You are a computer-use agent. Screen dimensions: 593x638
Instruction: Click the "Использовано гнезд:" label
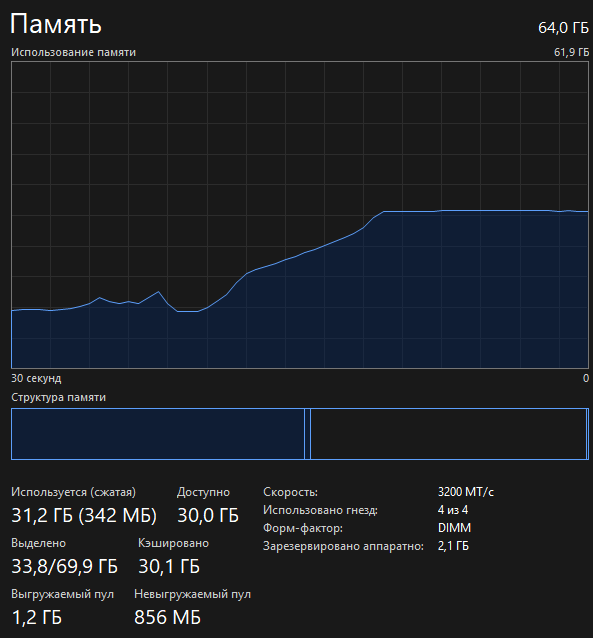coord(320,510)
